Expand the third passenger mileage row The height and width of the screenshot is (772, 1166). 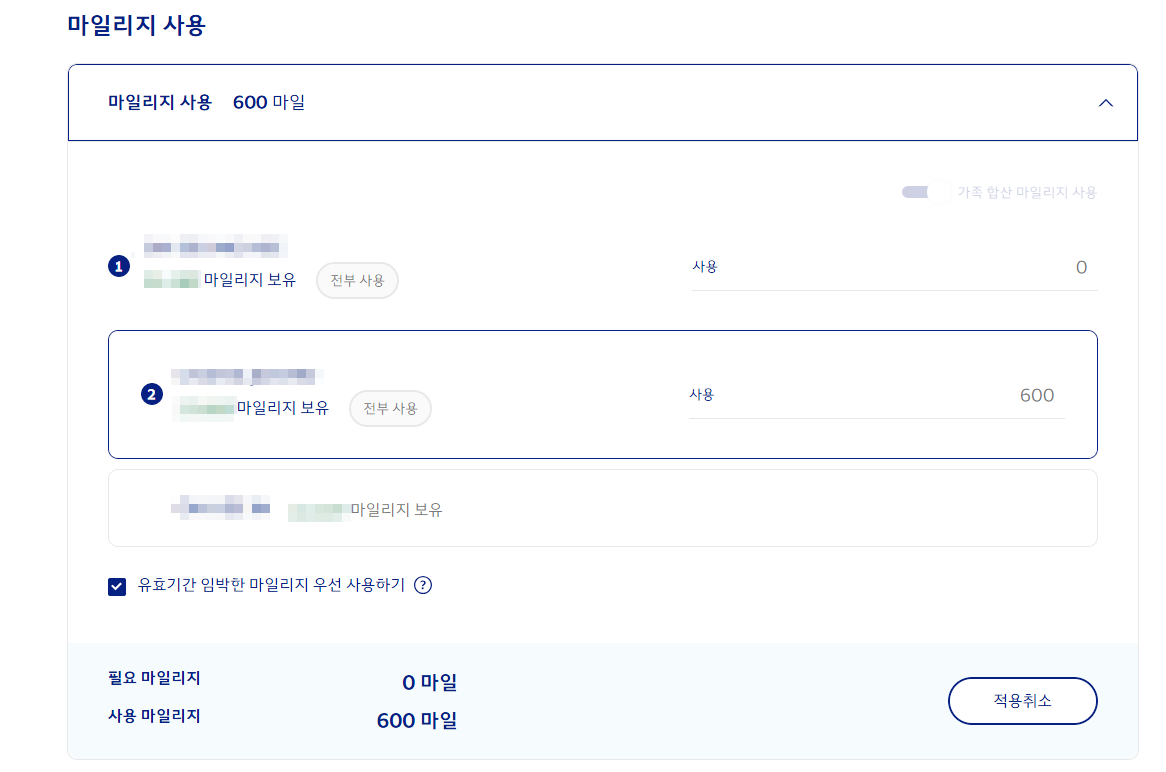[602, 509]
